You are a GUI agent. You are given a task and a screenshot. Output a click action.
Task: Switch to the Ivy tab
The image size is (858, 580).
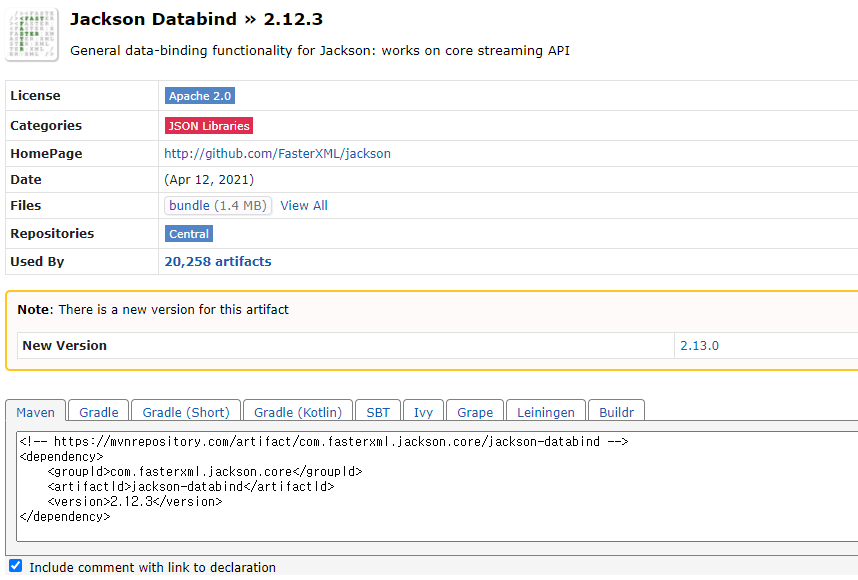pyautogui.click(x=423, y=412)
